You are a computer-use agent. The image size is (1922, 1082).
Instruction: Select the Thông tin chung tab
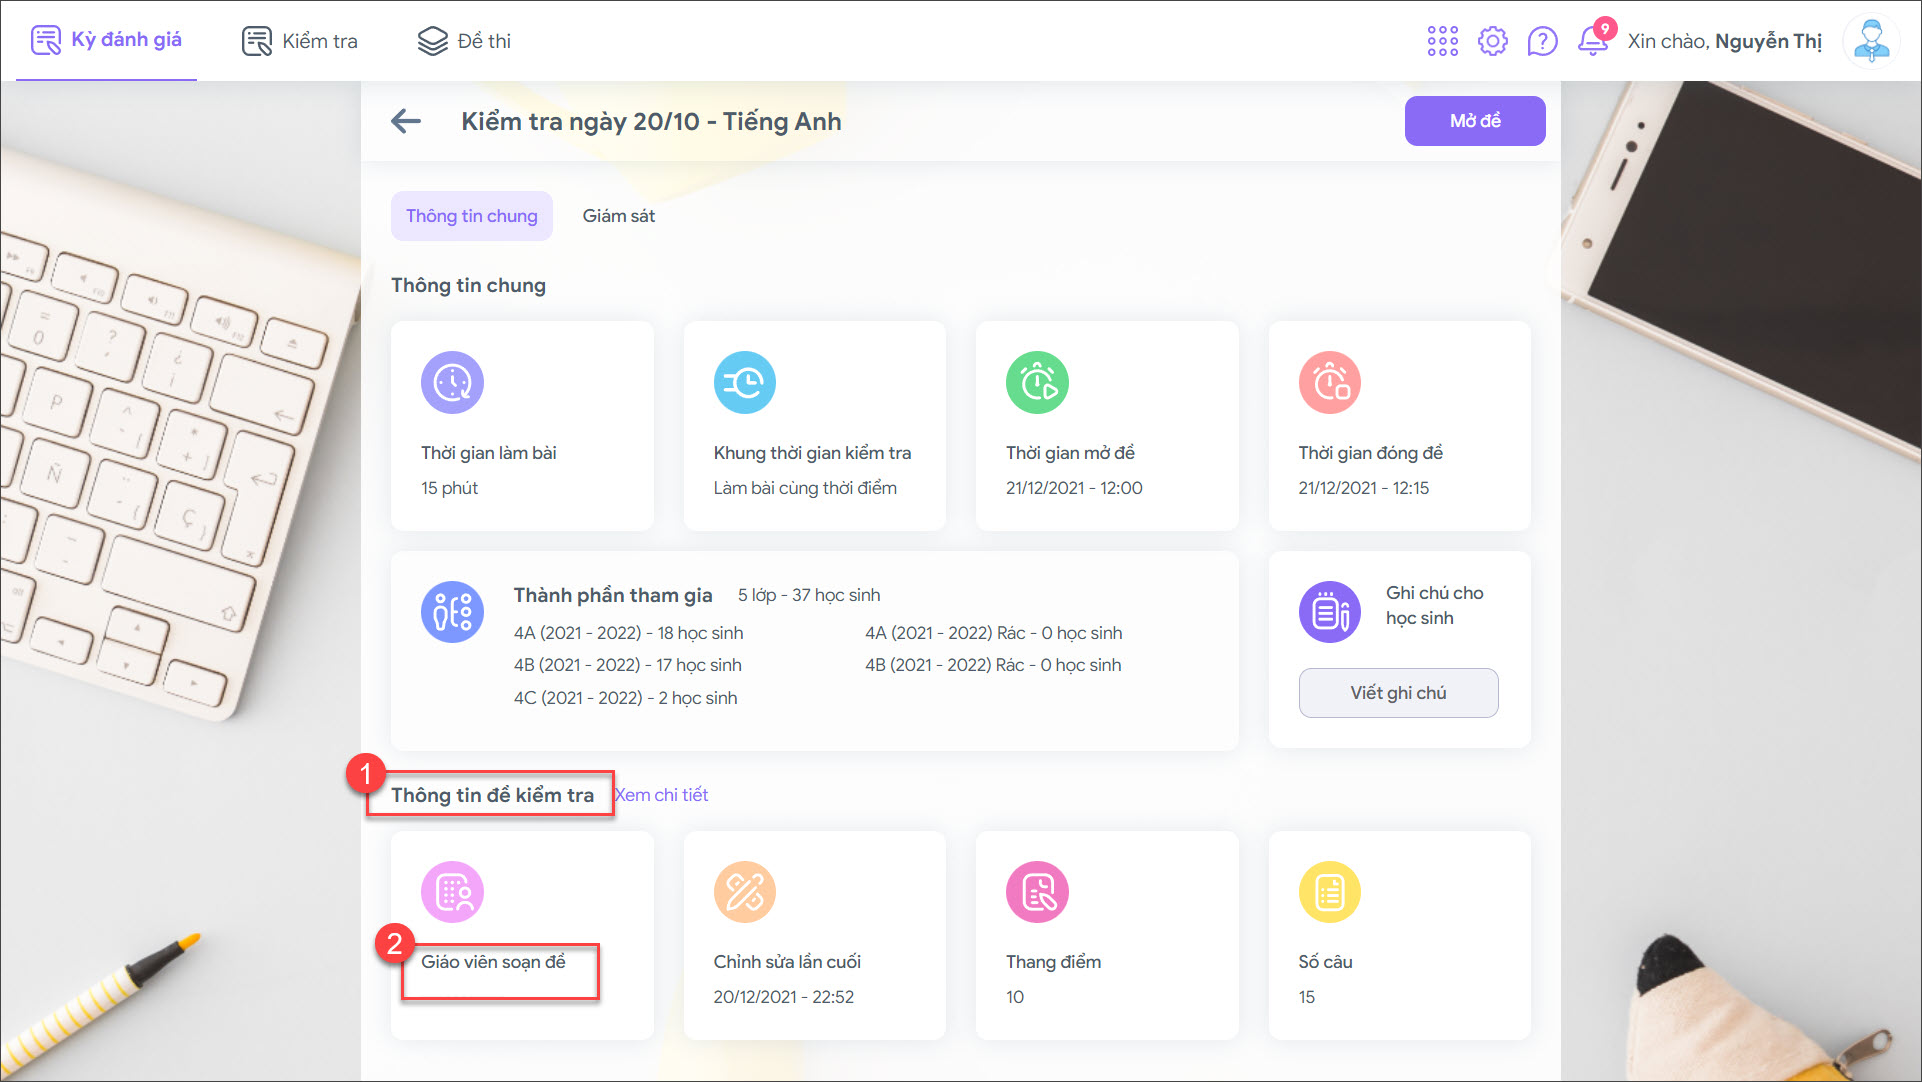[471, 216]
